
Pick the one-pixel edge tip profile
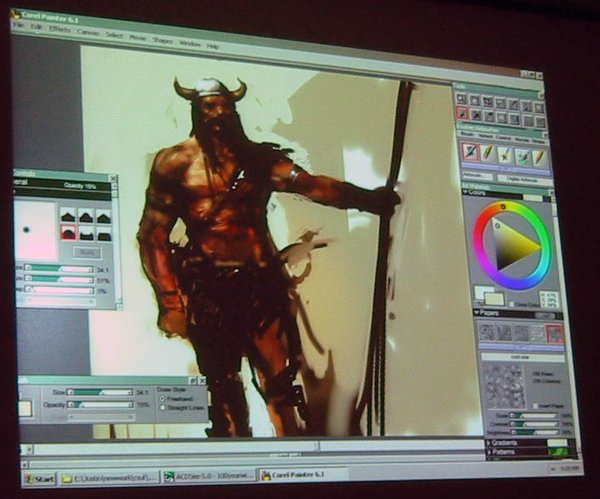104,234
